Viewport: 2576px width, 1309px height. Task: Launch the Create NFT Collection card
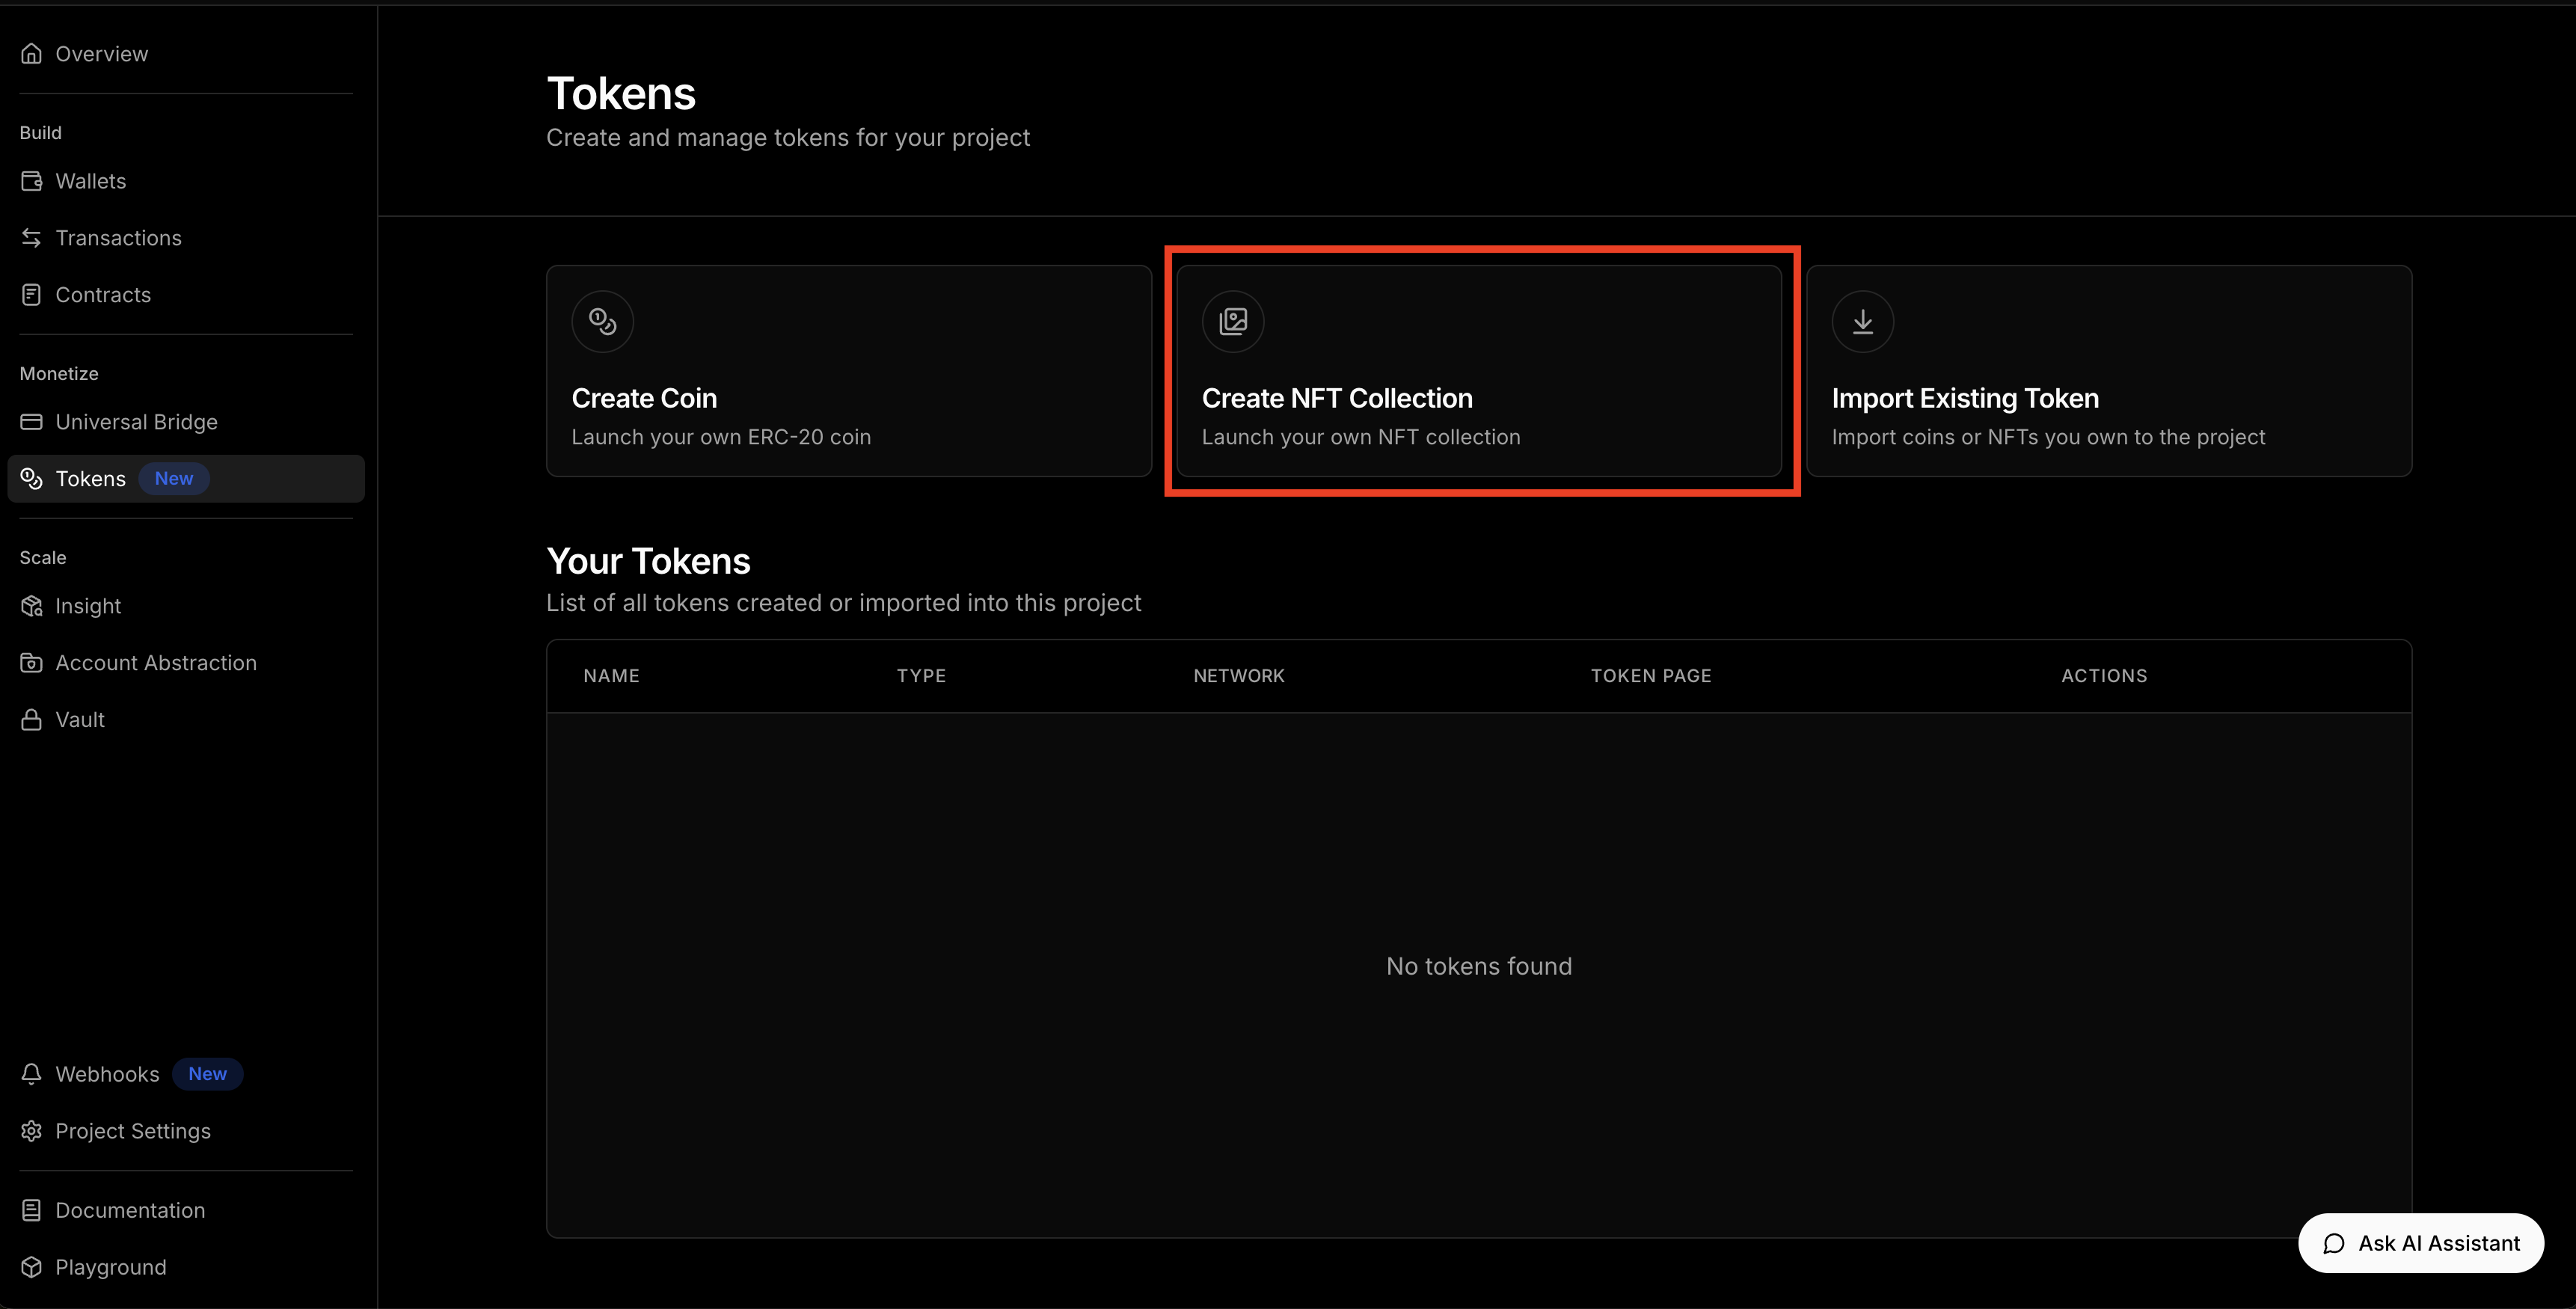(x=1478, y=371)
